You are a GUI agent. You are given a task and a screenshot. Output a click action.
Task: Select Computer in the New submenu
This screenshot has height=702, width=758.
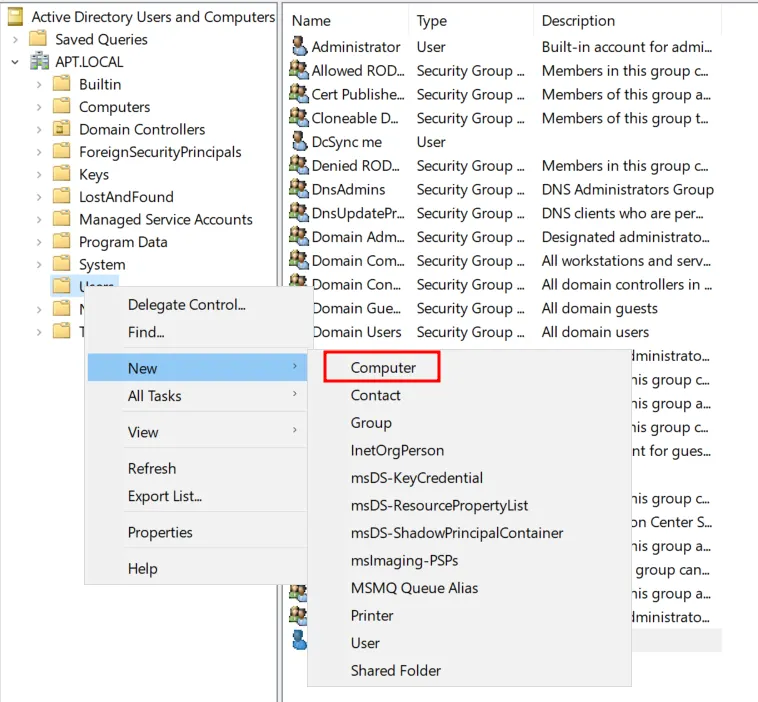(x=382, y=367)
